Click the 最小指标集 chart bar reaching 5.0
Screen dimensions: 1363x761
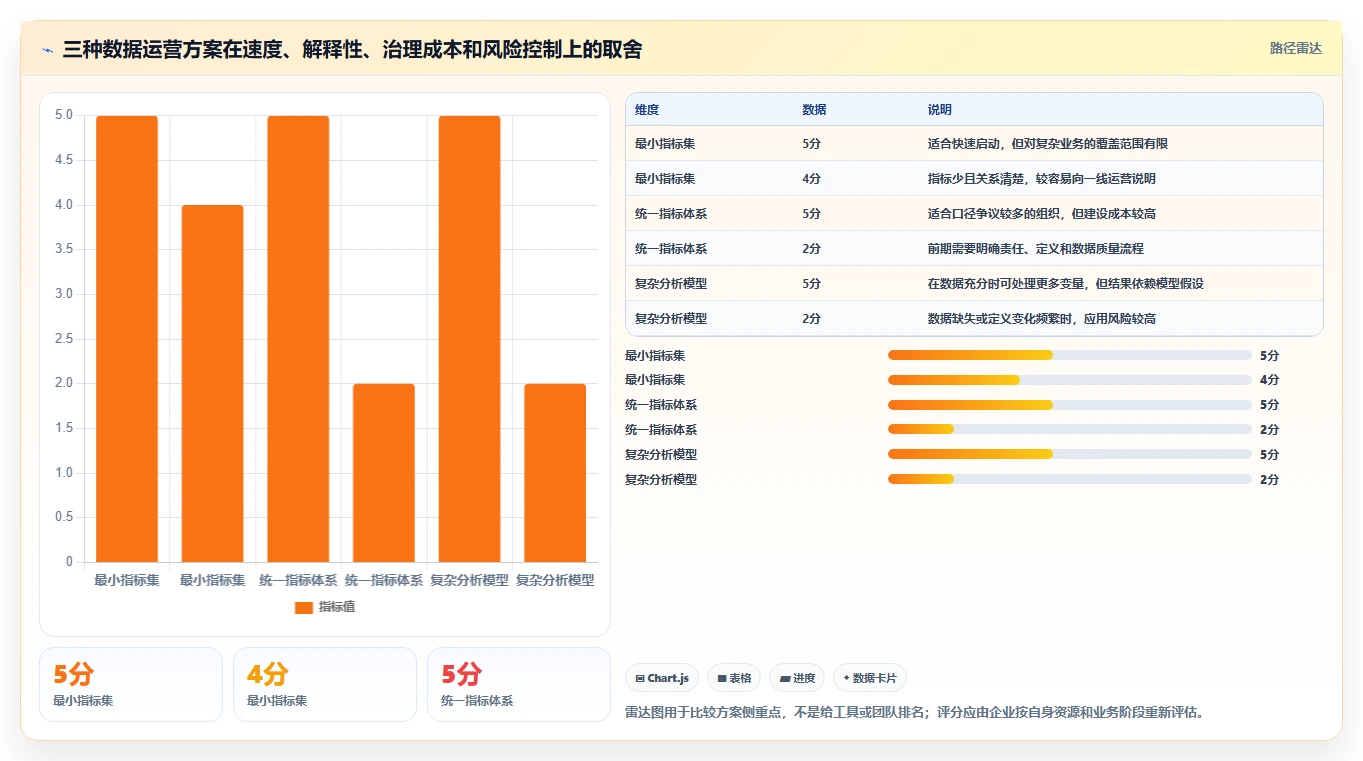(127, 339)
